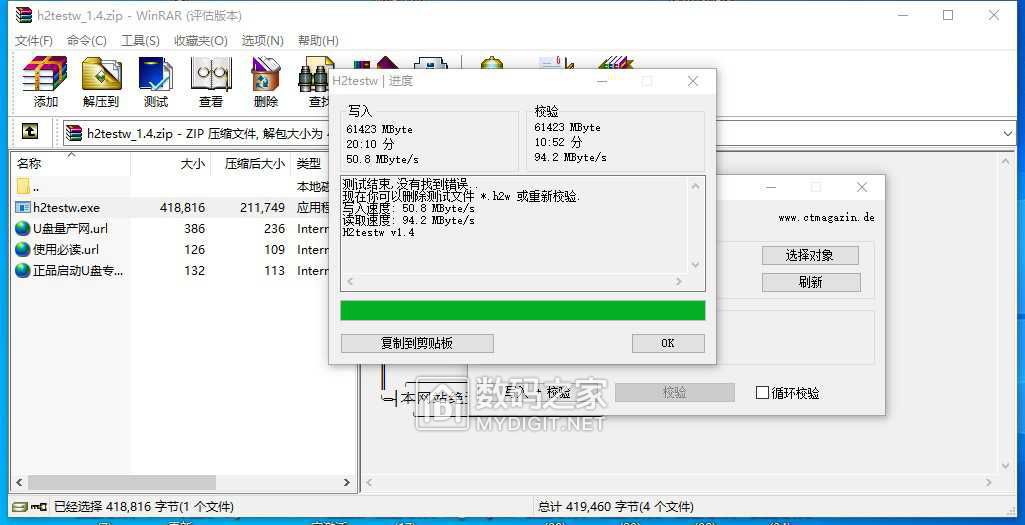Click the 刷新 button in H2testw
The height and width of the screenshot is (525, 1025).
811,282
